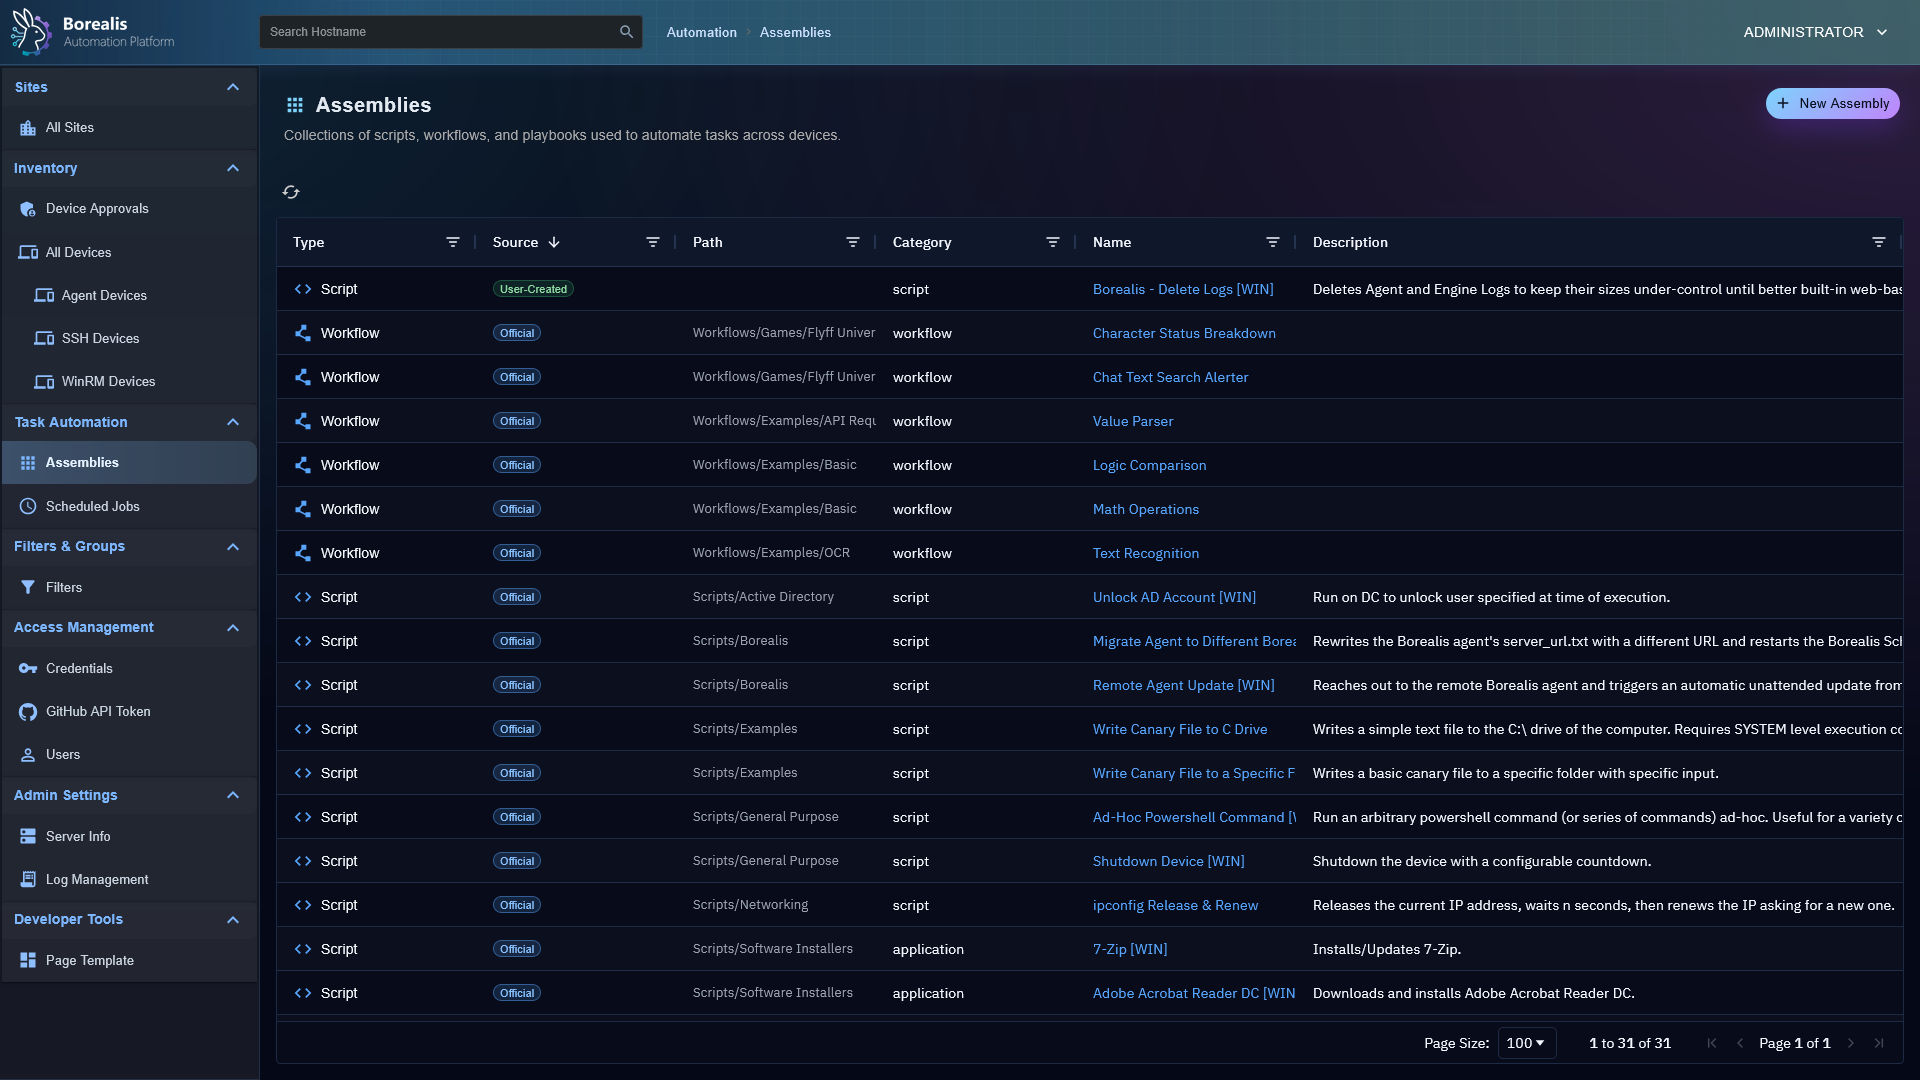
Task: Open filter menu for Description column
Action: [x=1879, y=242]
